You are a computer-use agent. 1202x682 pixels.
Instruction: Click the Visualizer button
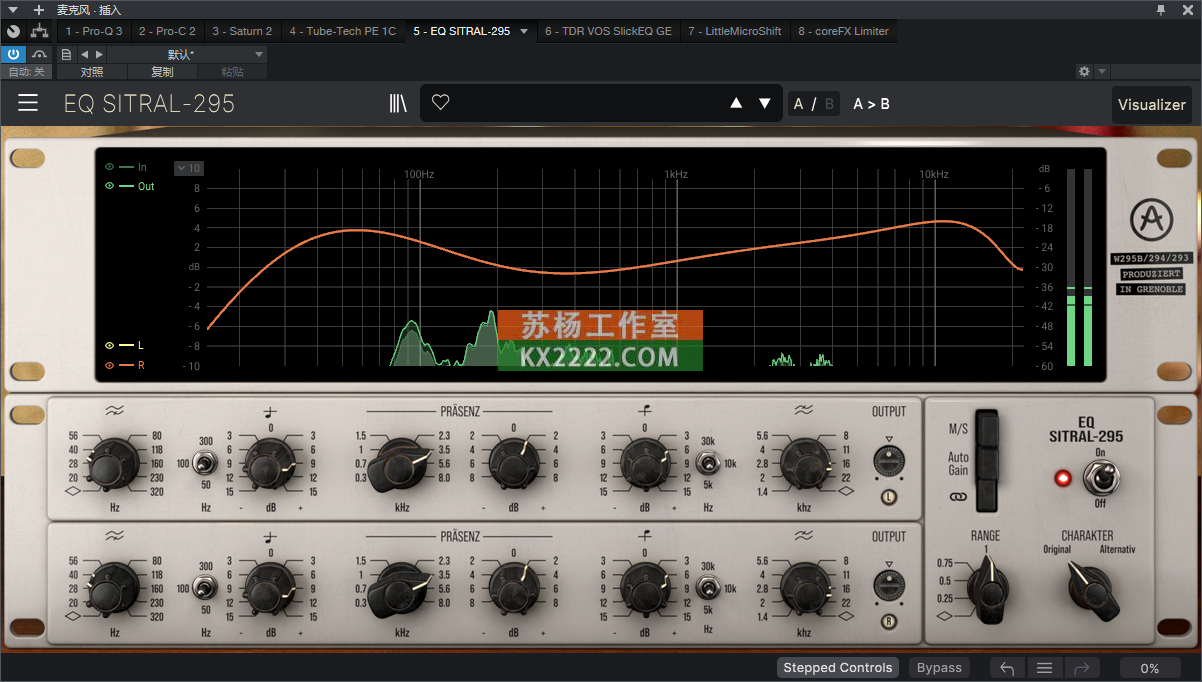[x=1151, y=104]
